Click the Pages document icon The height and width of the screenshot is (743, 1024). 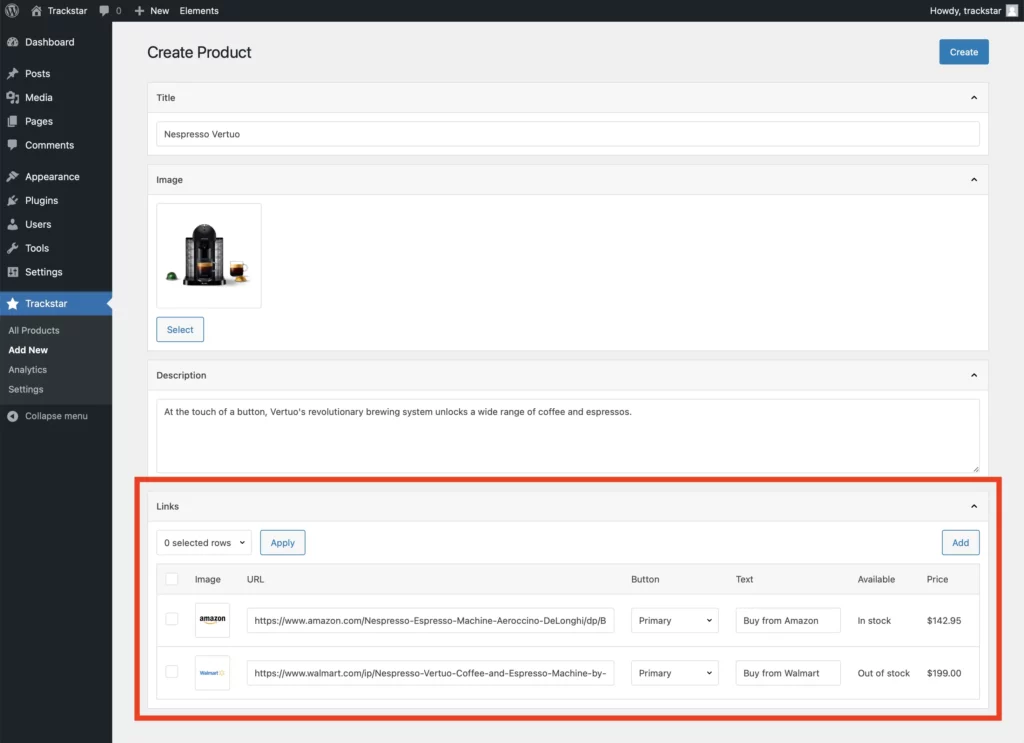tap(12, 121)
